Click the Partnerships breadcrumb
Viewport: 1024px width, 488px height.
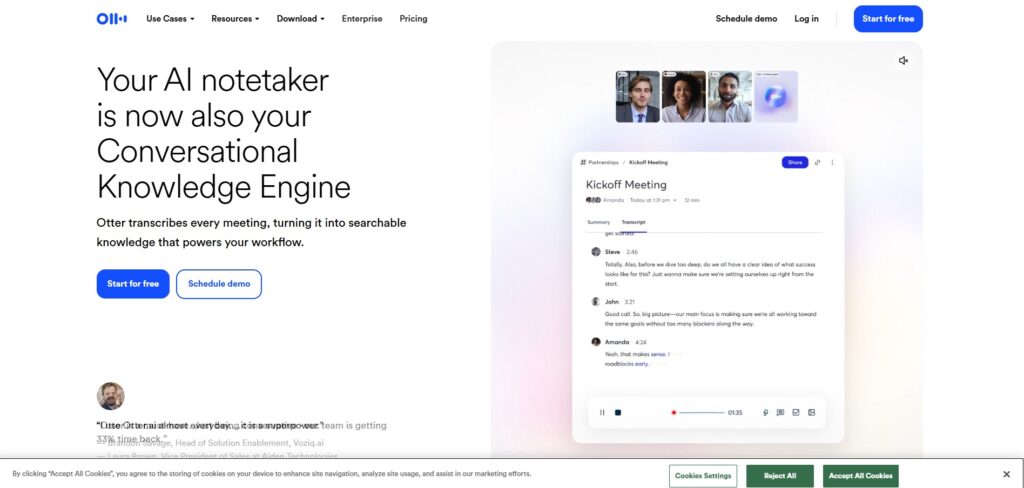click(603, 163)
